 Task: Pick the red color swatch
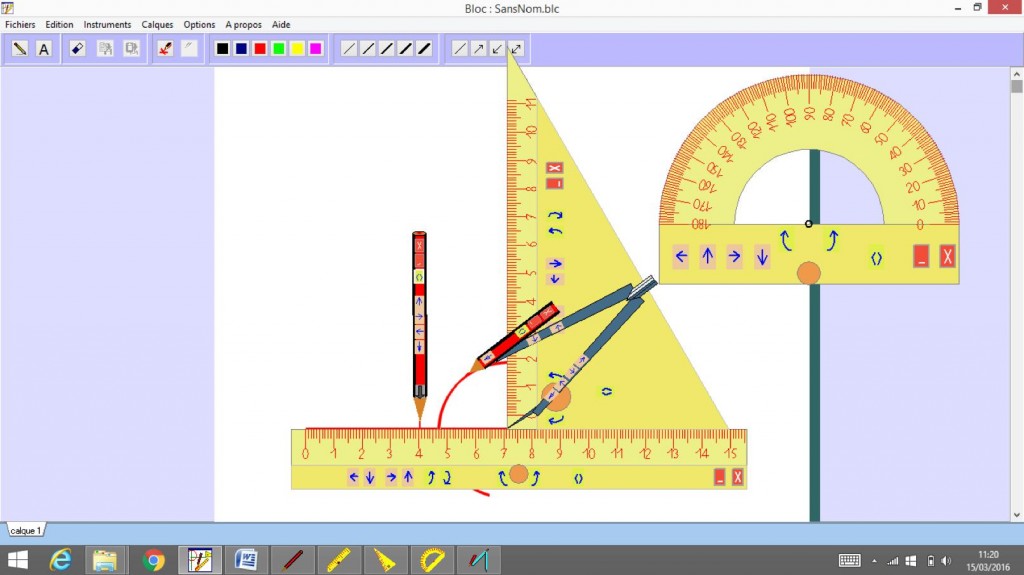(260, 48)
